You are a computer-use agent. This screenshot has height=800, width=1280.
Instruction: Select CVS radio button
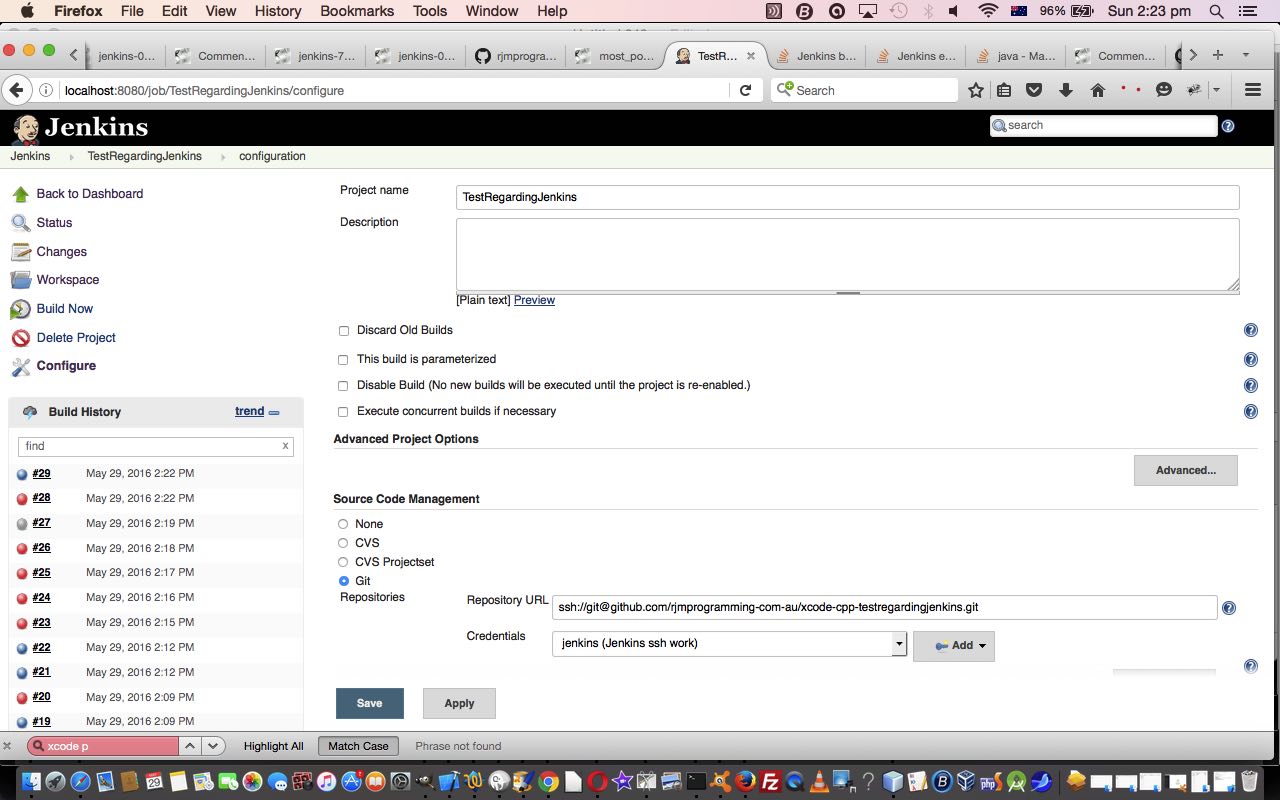(343, 543)
